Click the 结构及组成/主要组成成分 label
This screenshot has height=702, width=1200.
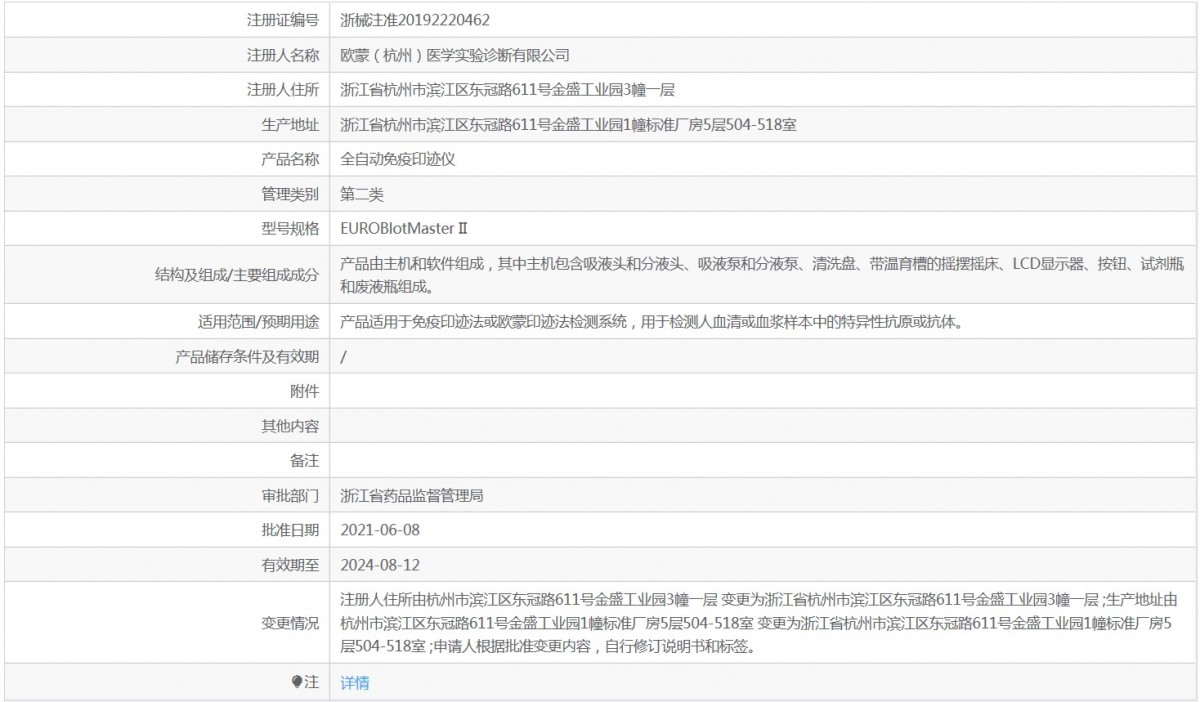[237, 275]
